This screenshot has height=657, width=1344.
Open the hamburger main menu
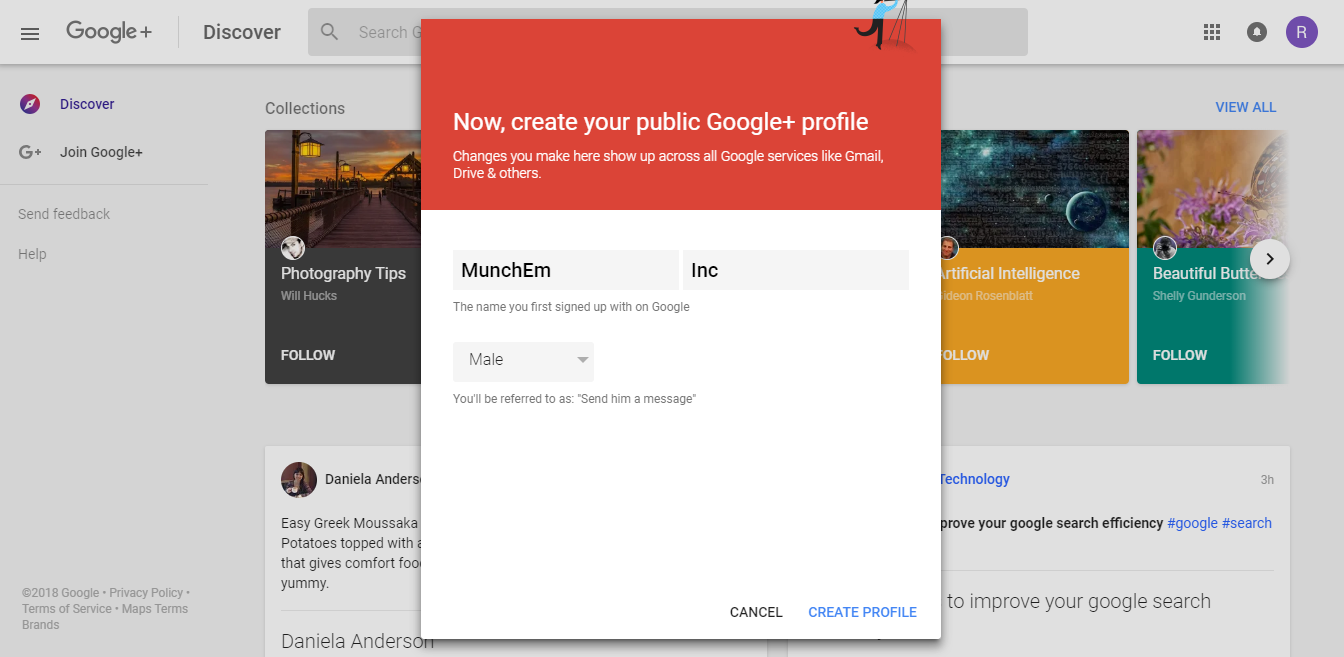pyautogui.click(x=30, y=33)
